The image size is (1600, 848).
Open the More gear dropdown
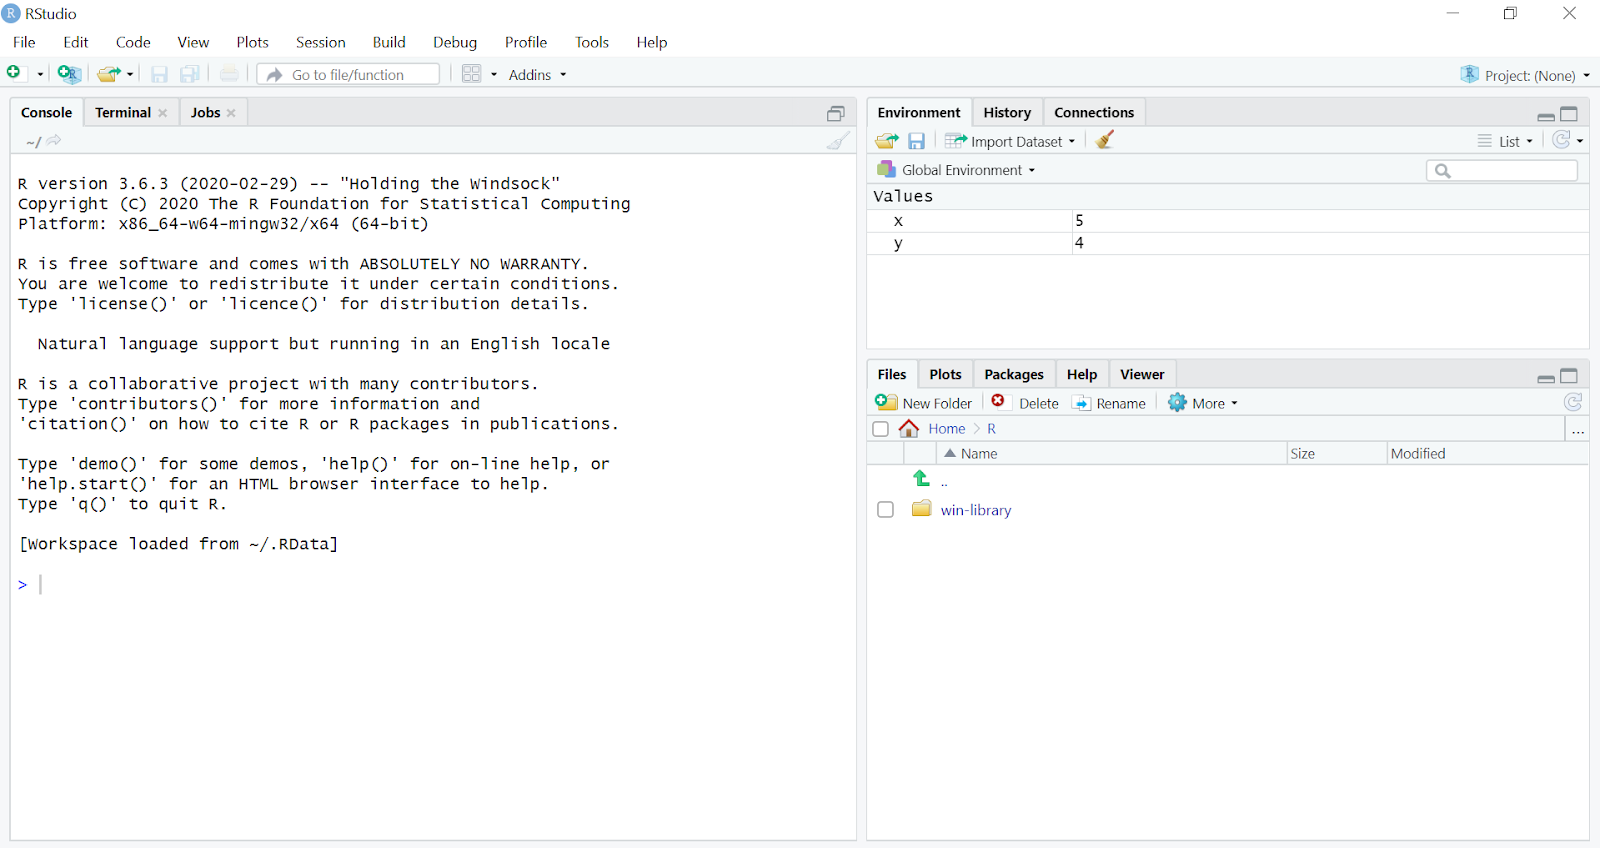[1203, 403]
